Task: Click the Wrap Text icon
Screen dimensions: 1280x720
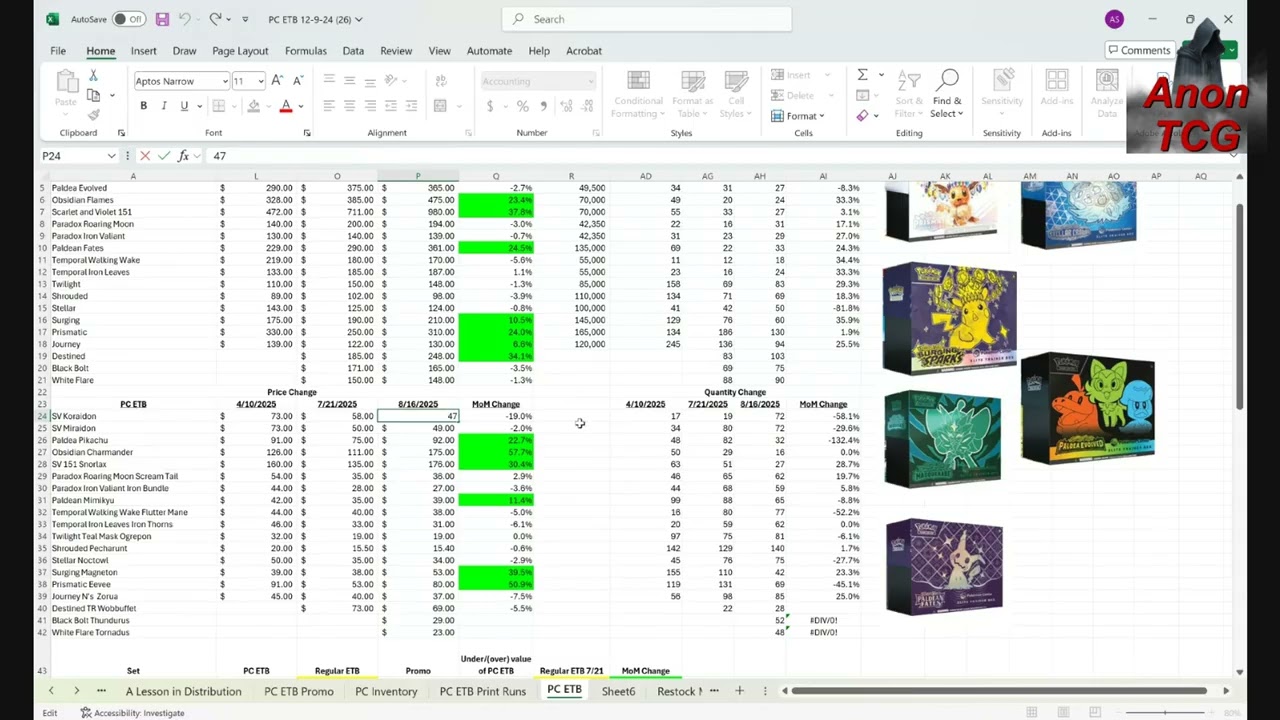Action: [x=440, y=81]
